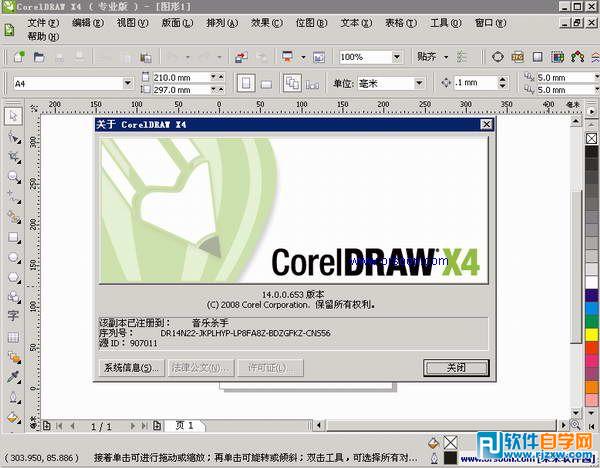Select the Smart fill tool
The image size is (600, 468).
click(x=14, y=217)
